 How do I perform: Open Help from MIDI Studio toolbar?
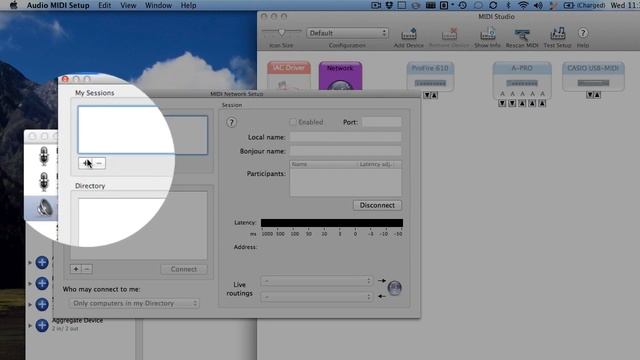pos(582,38)
